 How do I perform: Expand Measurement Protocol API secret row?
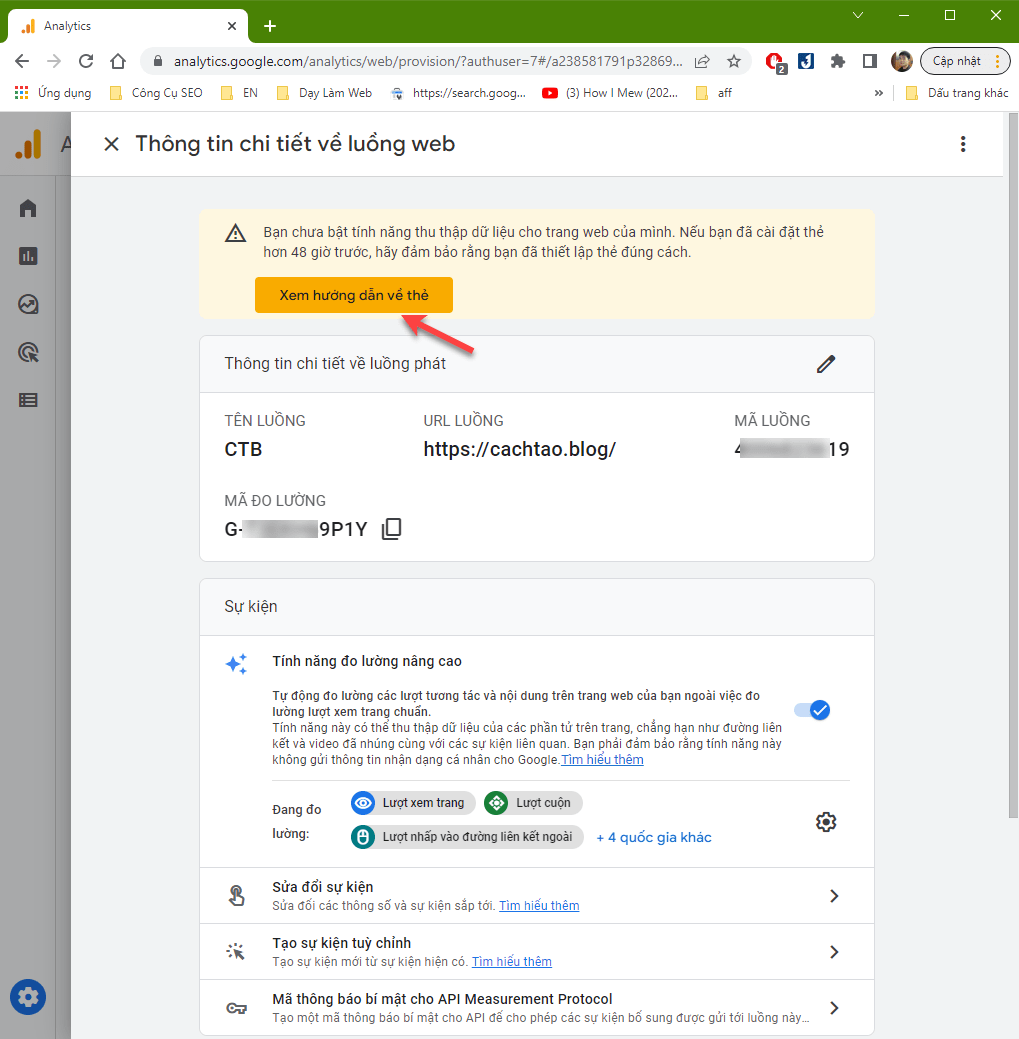pos(537,1008)
